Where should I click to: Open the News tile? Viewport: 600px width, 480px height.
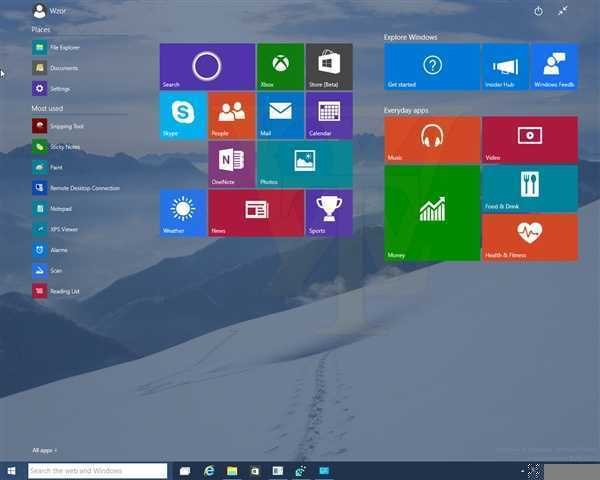click(256, 213)
